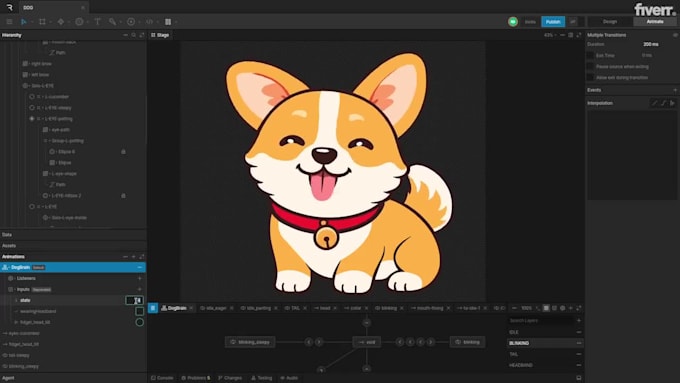Add a new Listener
This screenshot has width=680, height=383.
click(x=140, y=278)
